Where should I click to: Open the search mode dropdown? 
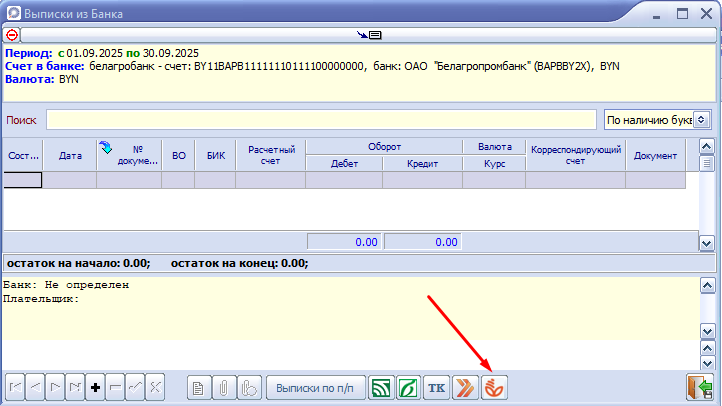point(657,120)
